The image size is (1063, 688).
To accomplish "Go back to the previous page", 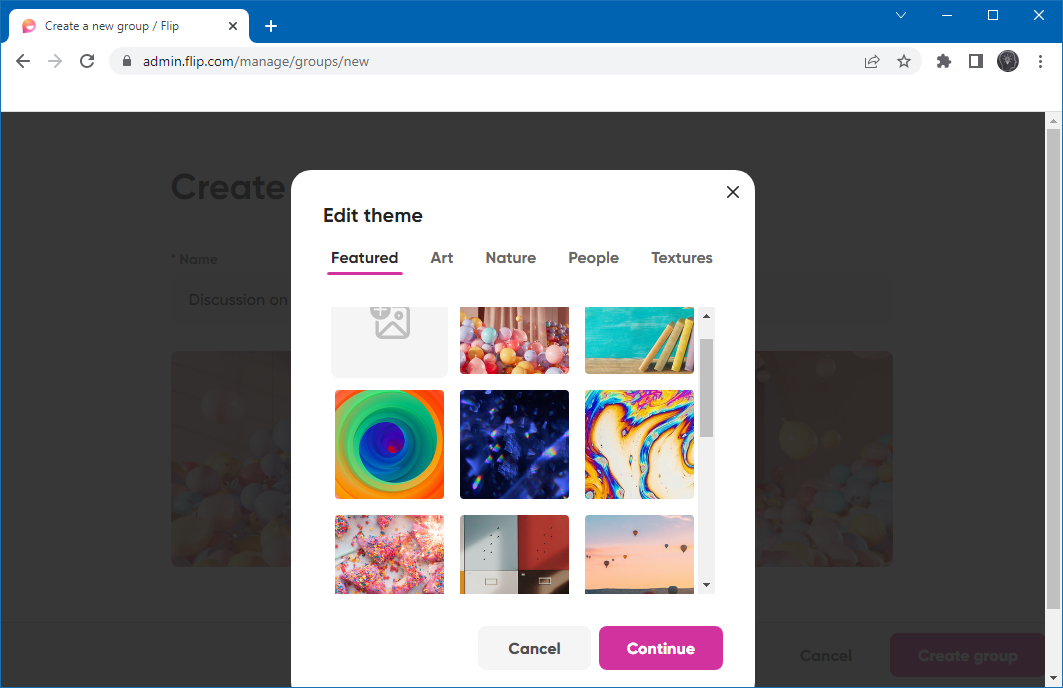I will point(23,61).
